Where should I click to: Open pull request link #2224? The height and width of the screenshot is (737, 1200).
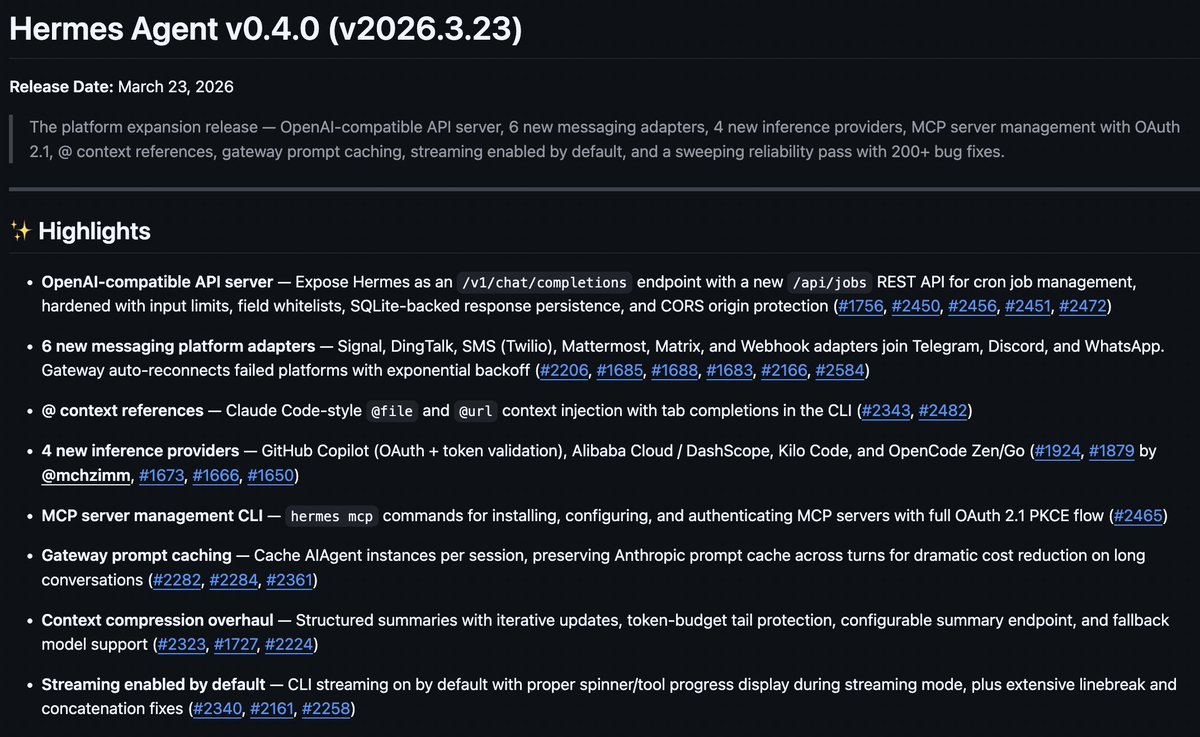[x=290, y=645]
